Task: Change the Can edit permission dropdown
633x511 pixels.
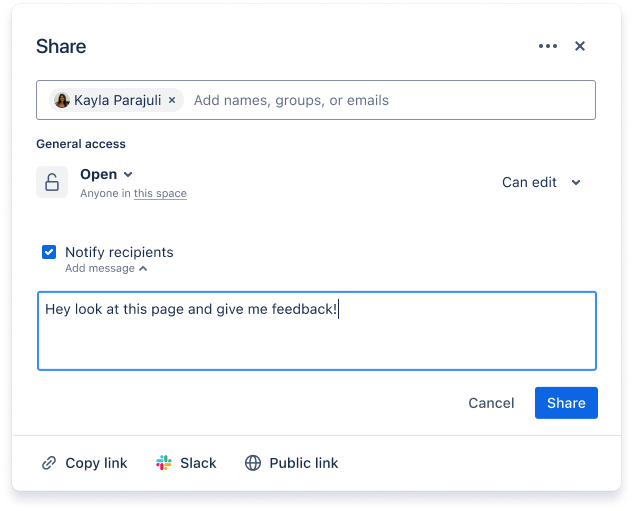Action: click(x=541, y=182)
